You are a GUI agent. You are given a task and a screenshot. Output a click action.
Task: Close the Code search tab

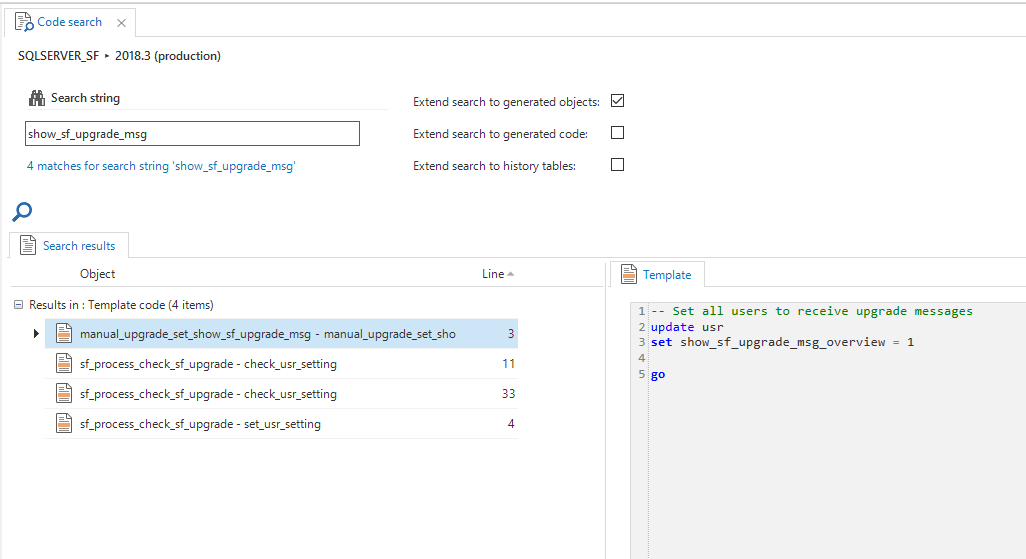(121, 22)
